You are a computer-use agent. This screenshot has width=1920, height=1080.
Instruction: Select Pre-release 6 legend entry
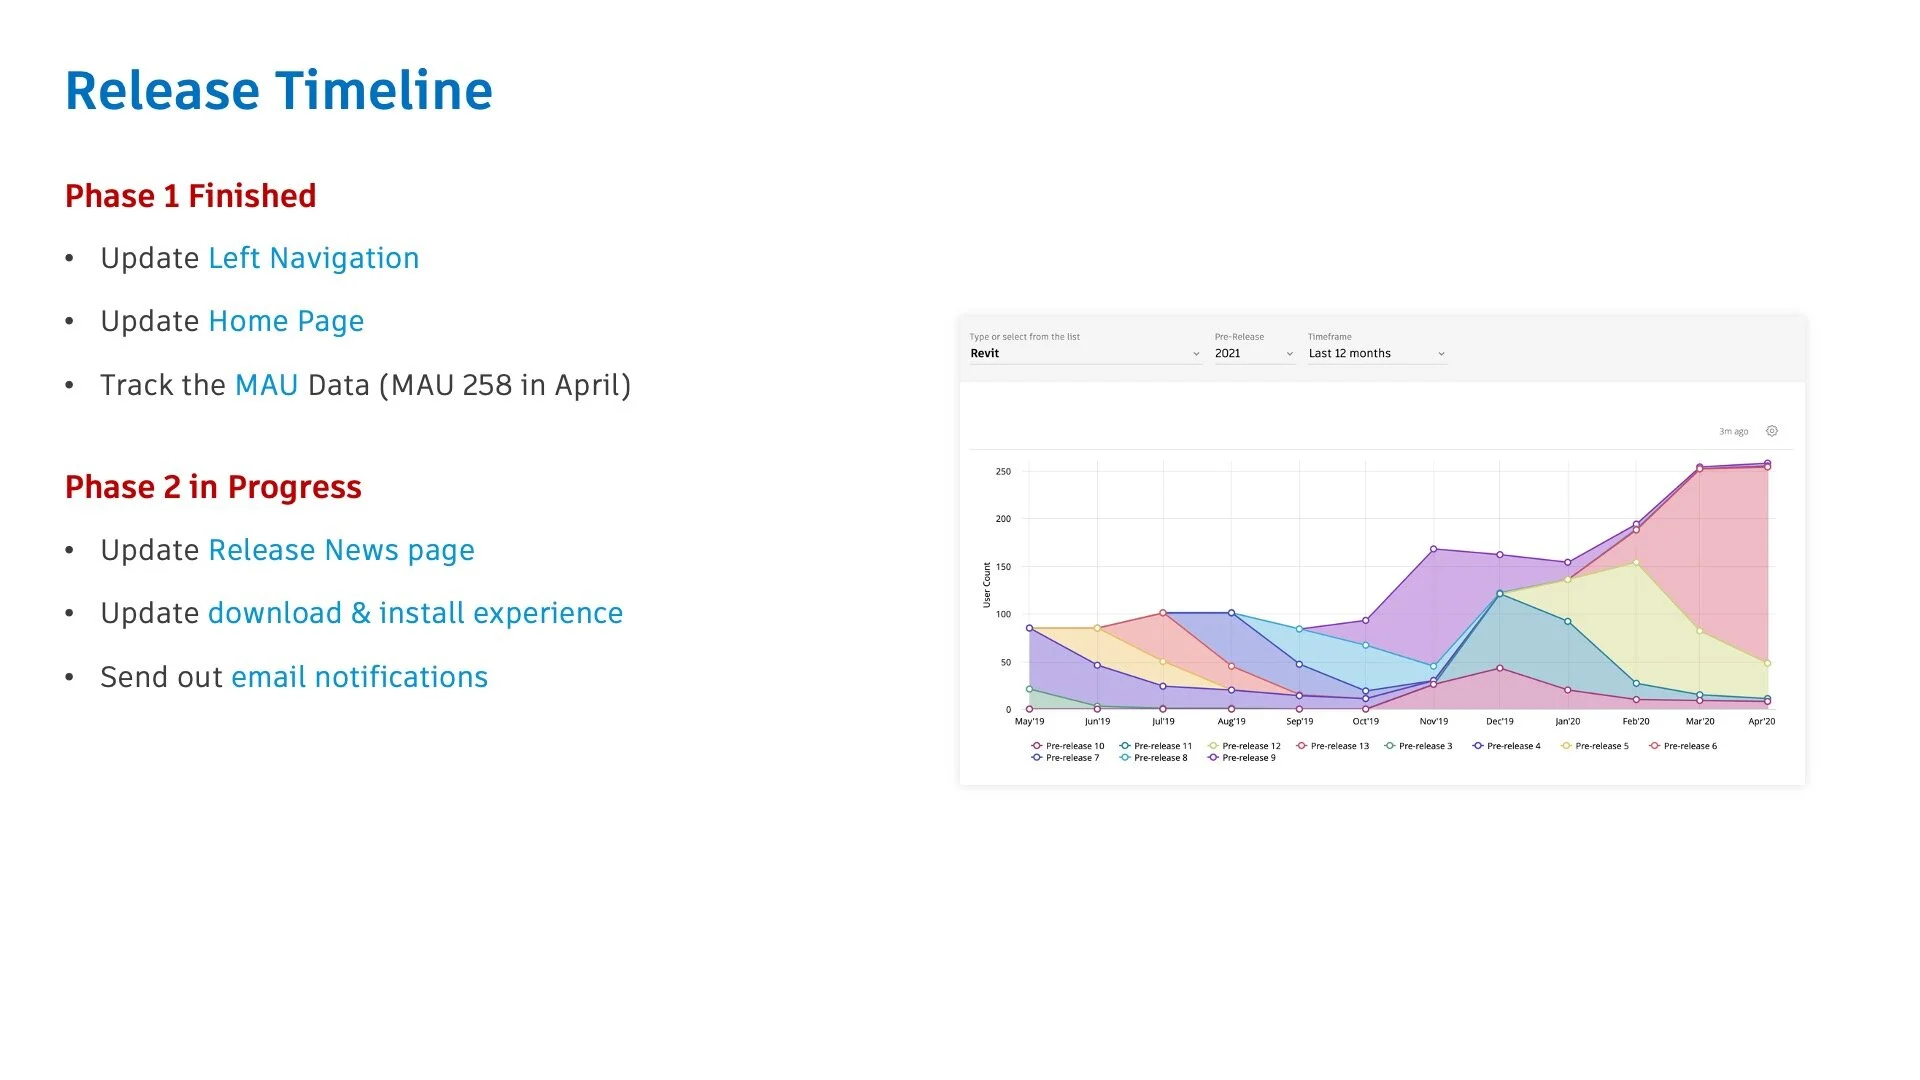[x=1689, y=746]
